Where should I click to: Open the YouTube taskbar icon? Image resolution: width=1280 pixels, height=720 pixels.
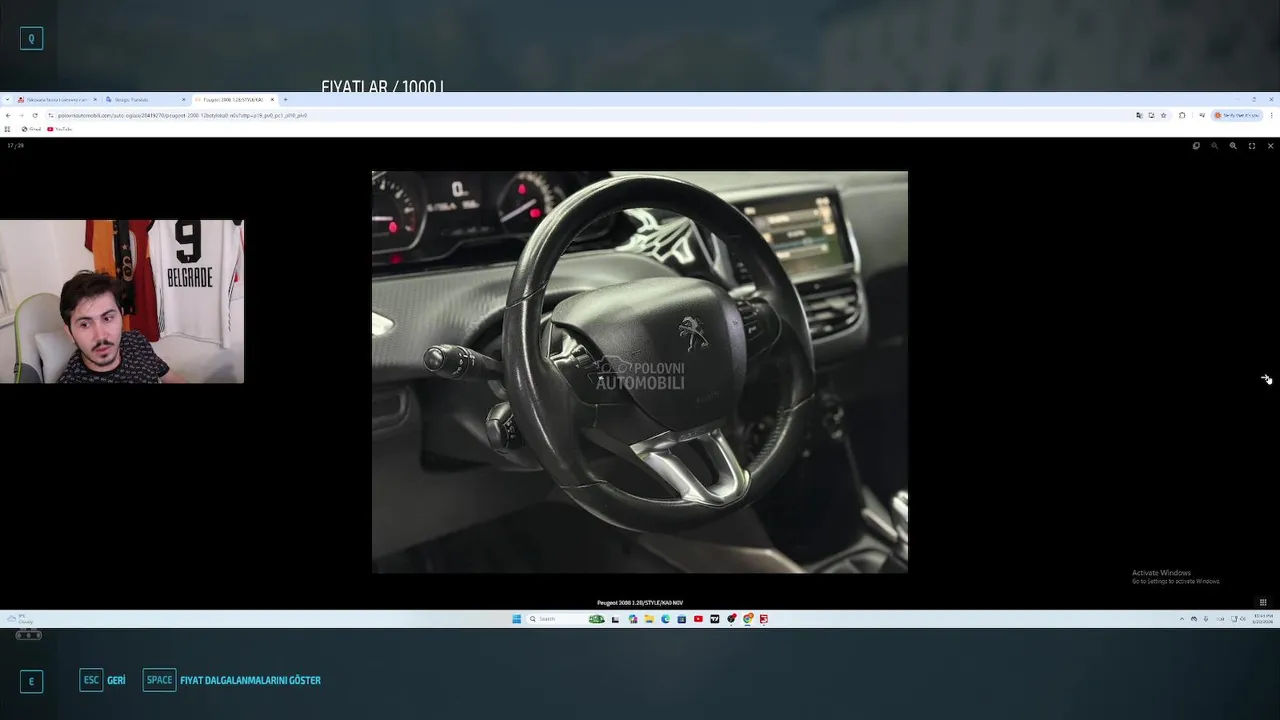tap(698, 619)
